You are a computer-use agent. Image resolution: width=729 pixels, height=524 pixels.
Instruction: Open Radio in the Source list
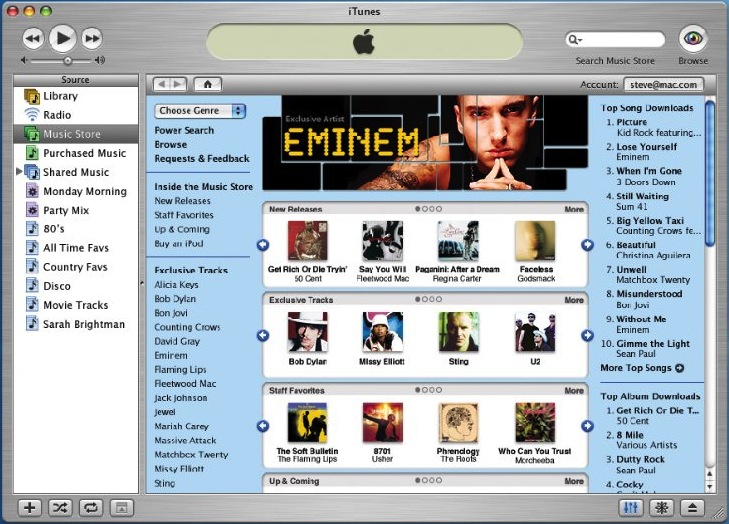[x=76, y=115]
